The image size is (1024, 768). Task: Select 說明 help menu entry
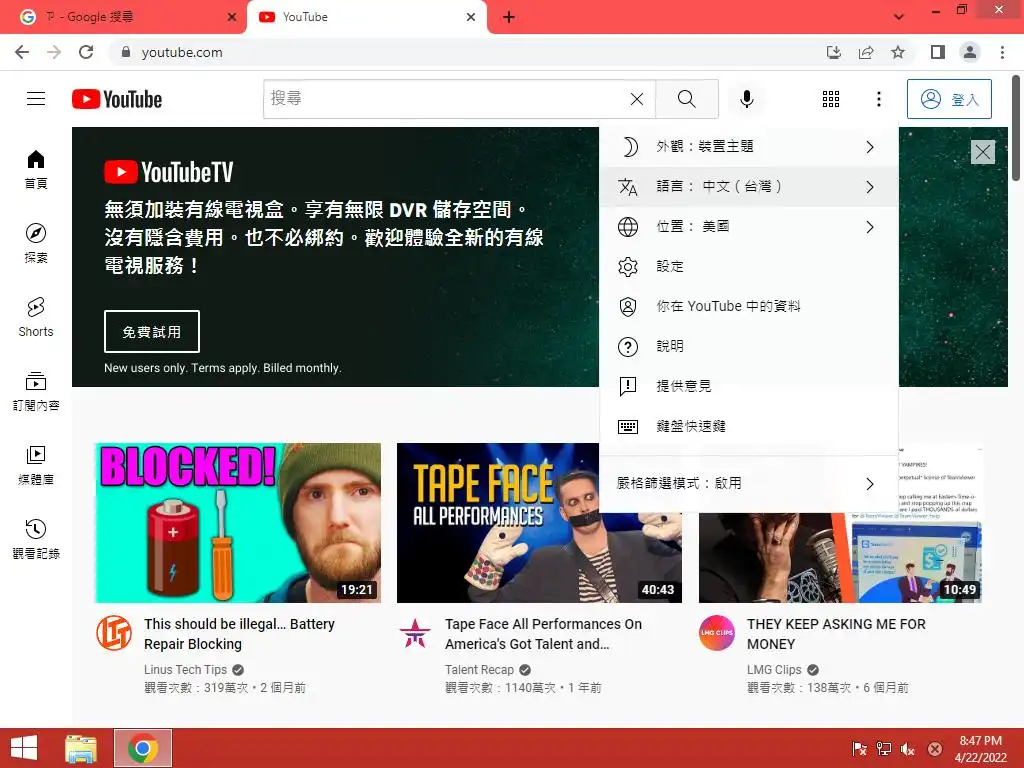tap(748, 346)
